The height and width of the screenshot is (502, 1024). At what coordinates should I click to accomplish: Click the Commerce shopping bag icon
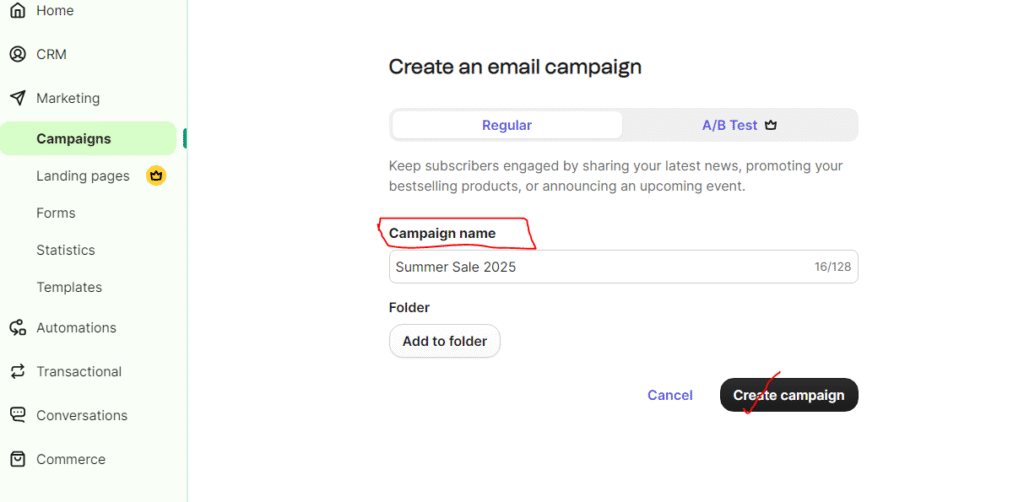[x=17, y=459]
